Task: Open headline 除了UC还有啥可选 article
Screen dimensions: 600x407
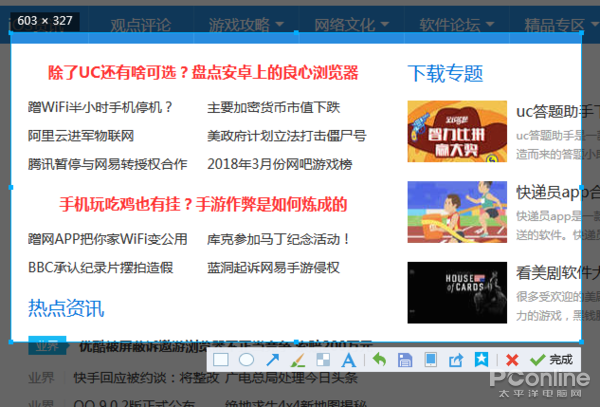Action: [203, 72]
